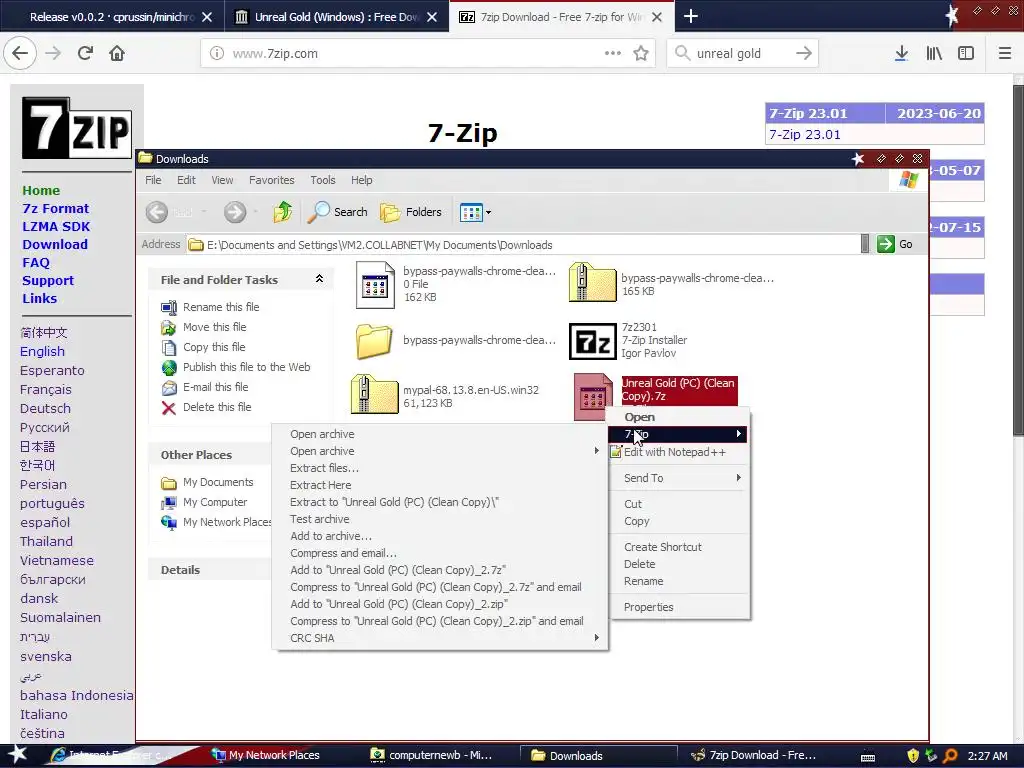Select the 7z2301 installer icon
This screenshot has width=1024, height=768.
point(592,341)
